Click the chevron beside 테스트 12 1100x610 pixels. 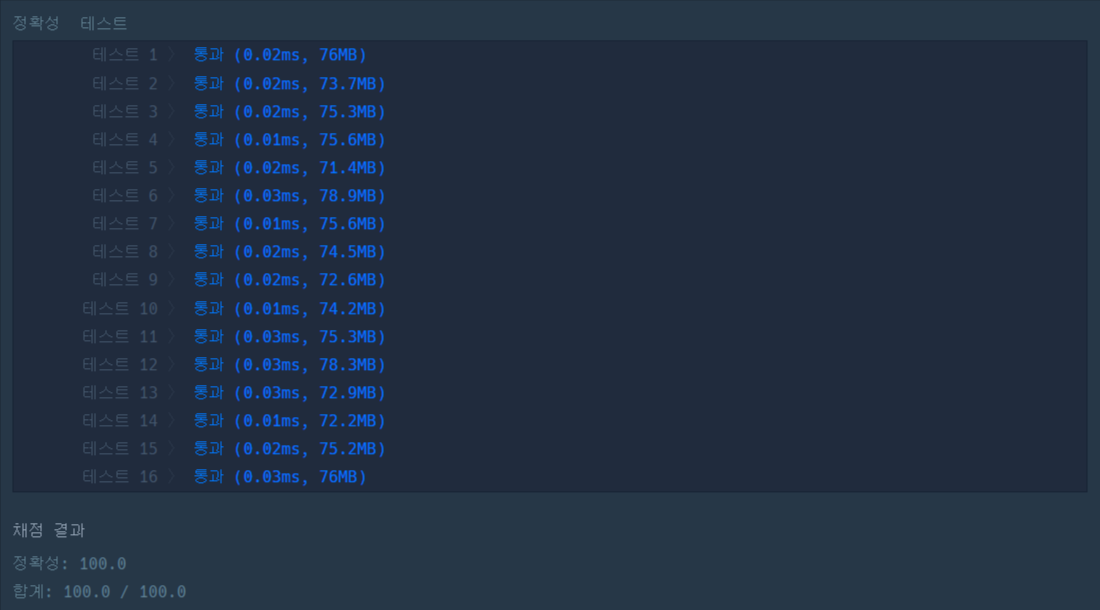tap(171, 365)
